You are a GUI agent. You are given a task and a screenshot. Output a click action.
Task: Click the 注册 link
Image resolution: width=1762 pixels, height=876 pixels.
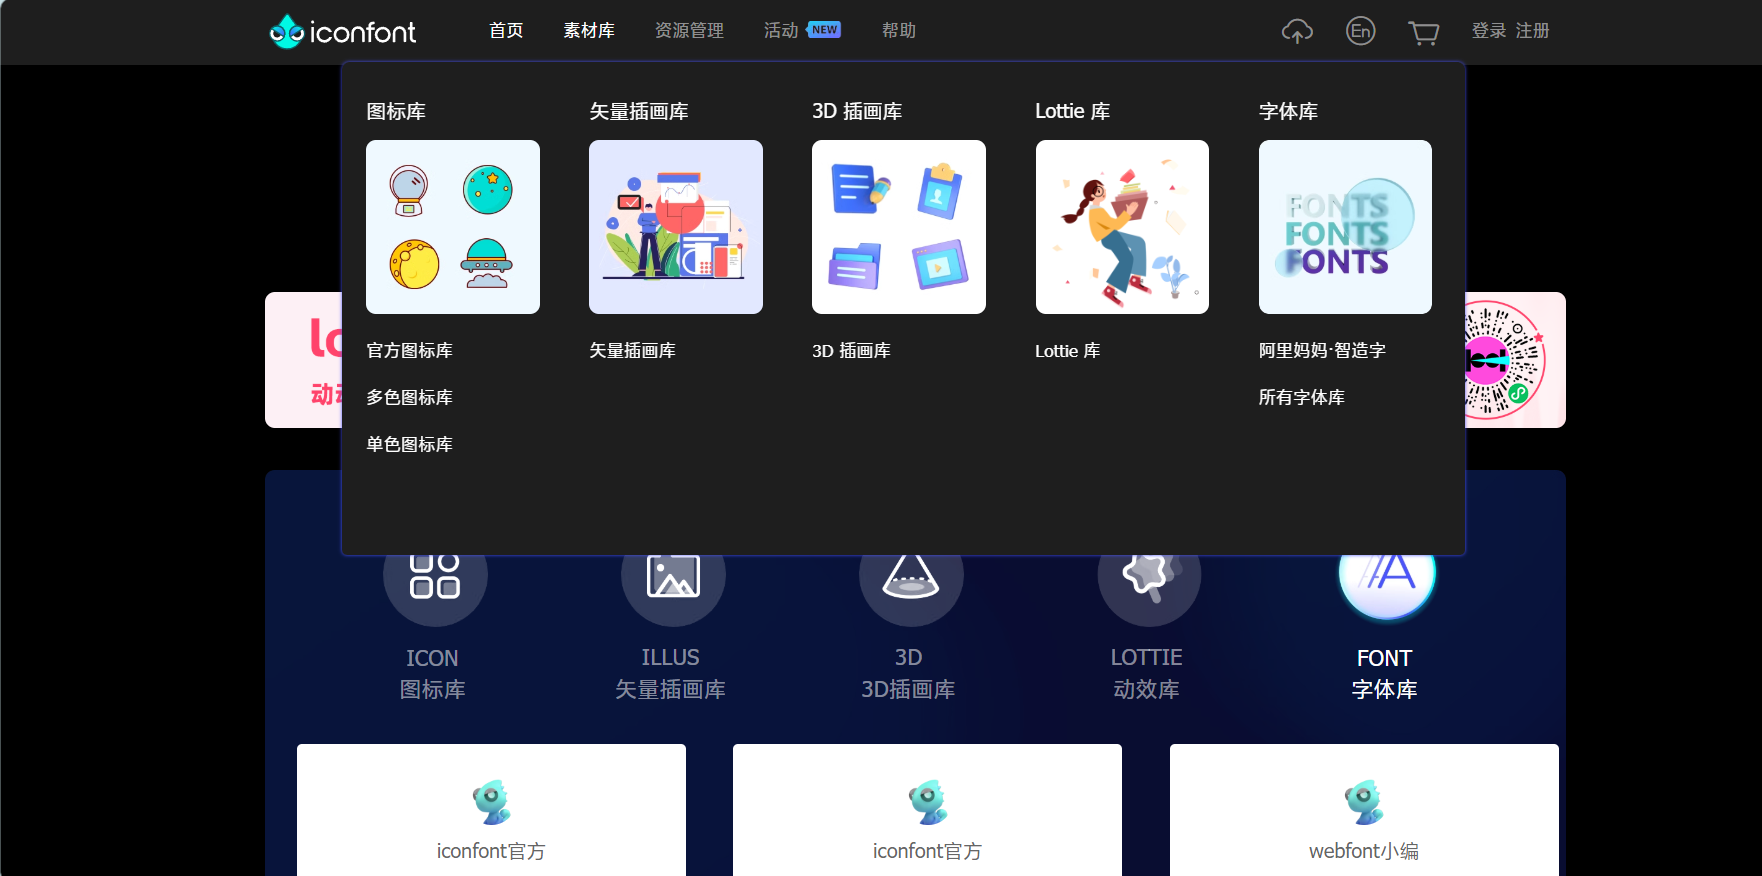[x=1532, y=31]
